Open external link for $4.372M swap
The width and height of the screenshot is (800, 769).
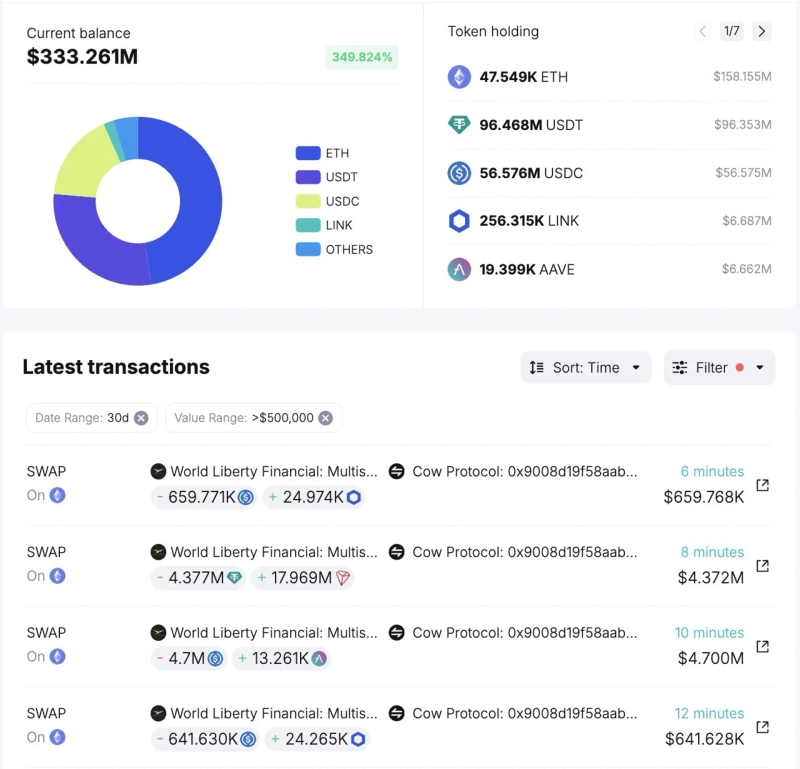(x=762, y=566)
